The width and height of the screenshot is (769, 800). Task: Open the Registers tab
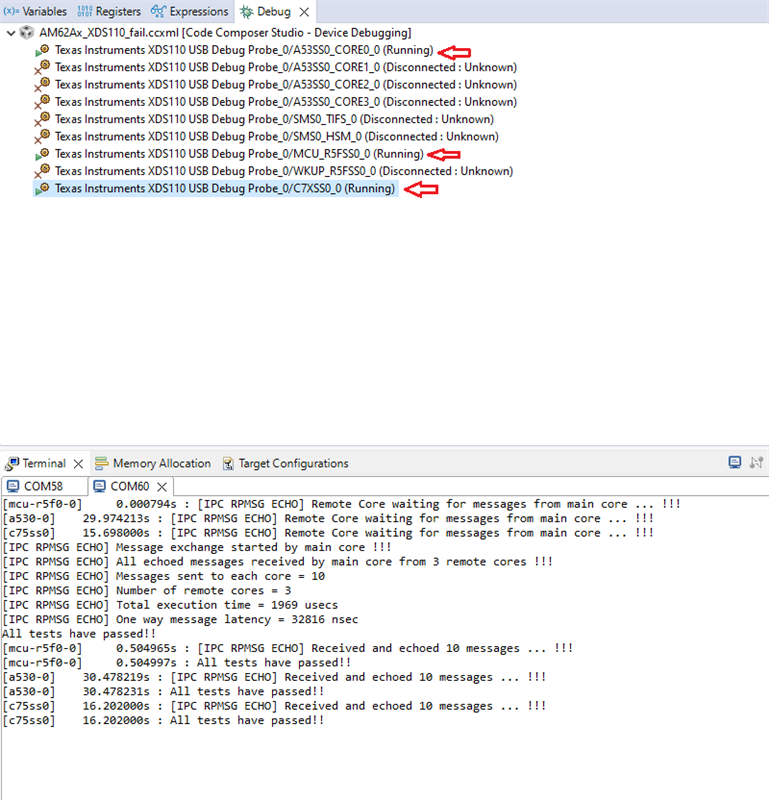click(109, 11)
